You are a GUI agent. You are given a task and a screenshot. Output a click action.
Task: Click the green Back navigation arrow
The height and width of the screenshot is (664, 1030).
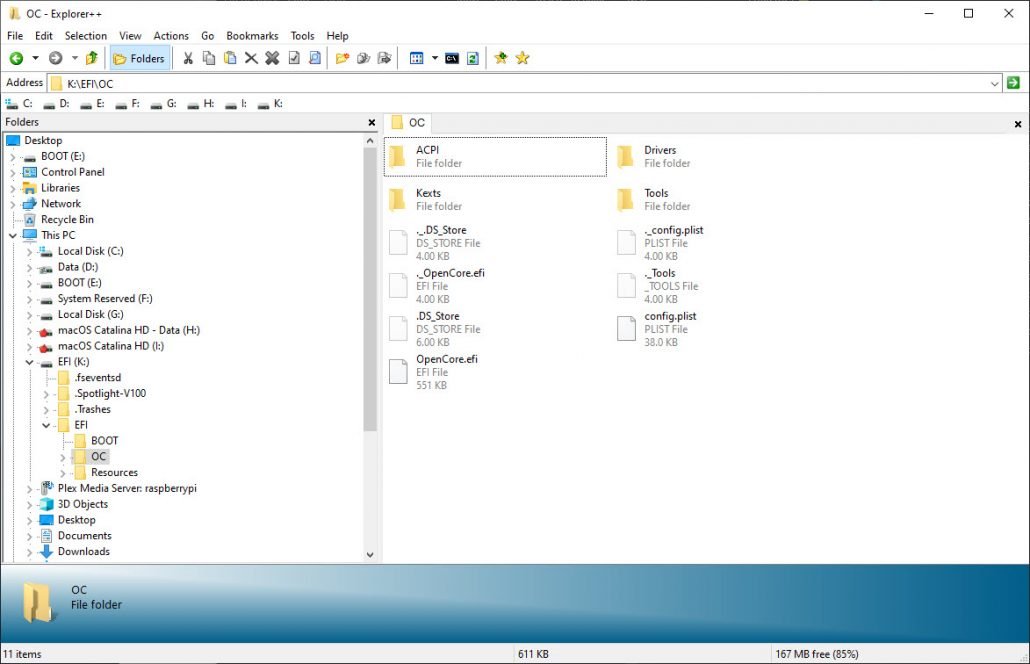(16, 58)
